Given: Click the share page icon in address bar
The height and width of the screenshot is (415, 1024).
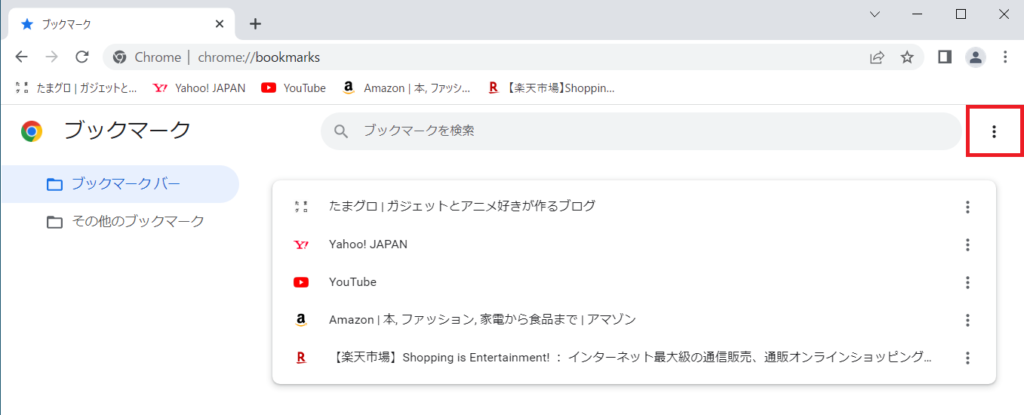Looking at the screenshot, I should pyautogui.click(x=877, y=57).
